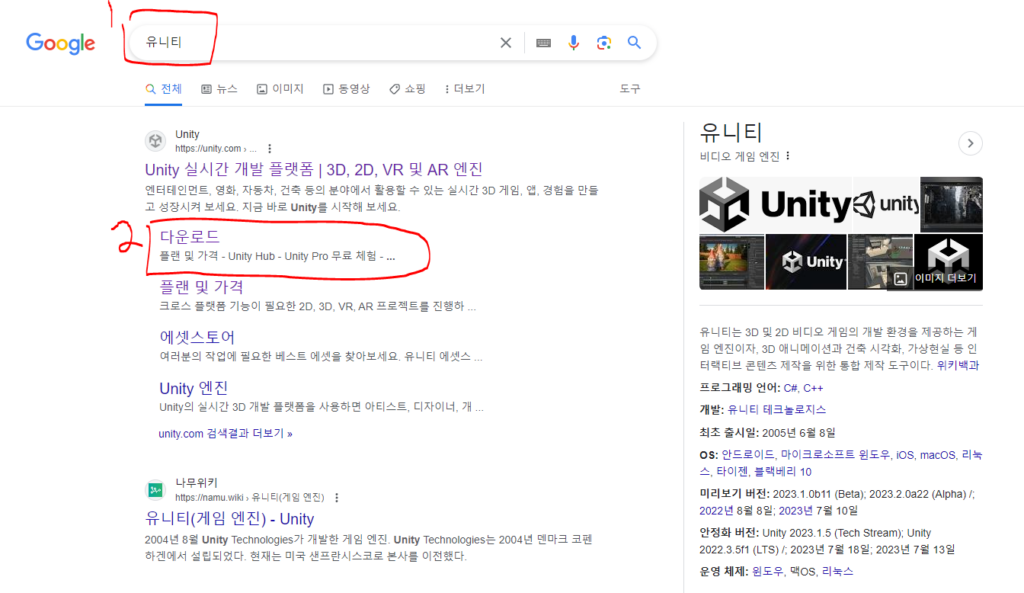Open the on-screen keyboard icon
Viewport: 1024px width, 593px height.
pos(542,43)
